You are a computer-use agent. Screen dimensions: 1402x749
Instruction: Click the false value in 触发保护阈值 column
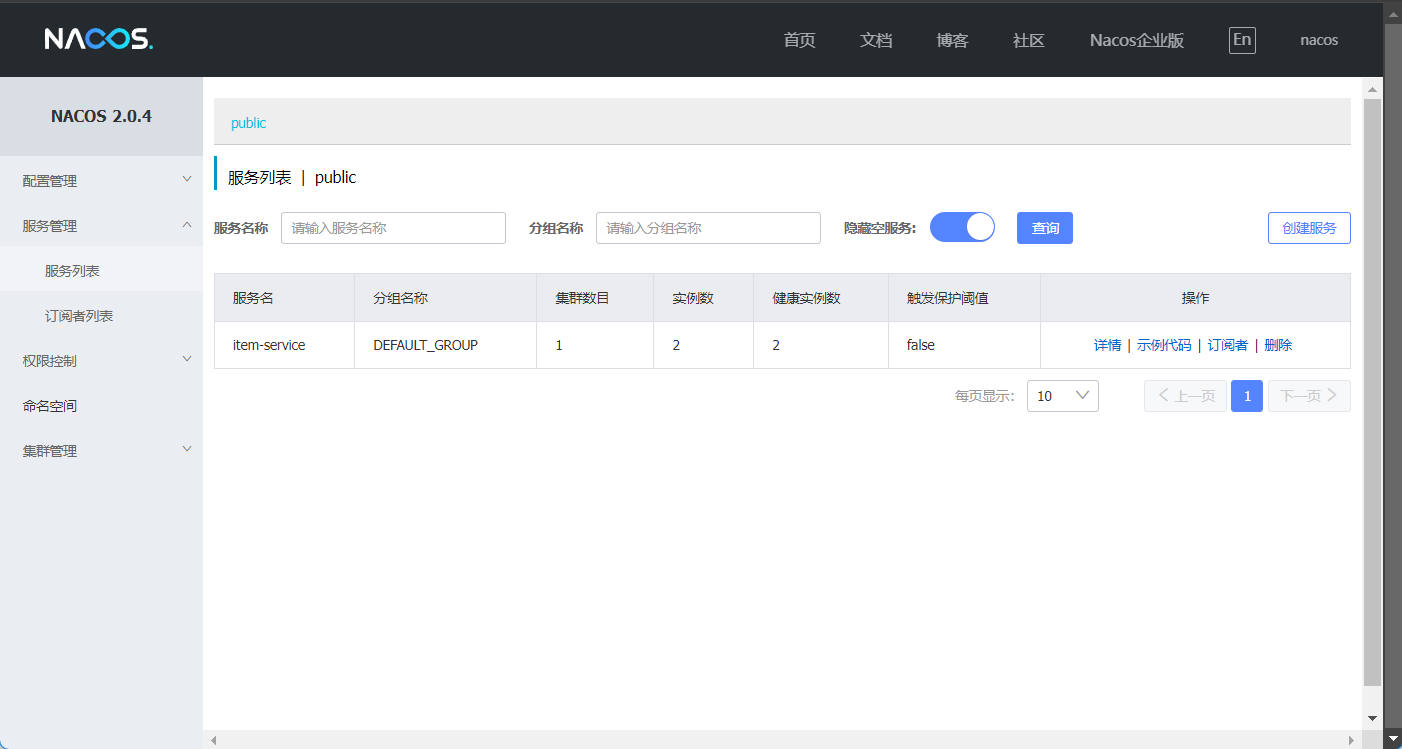(921, 345)
